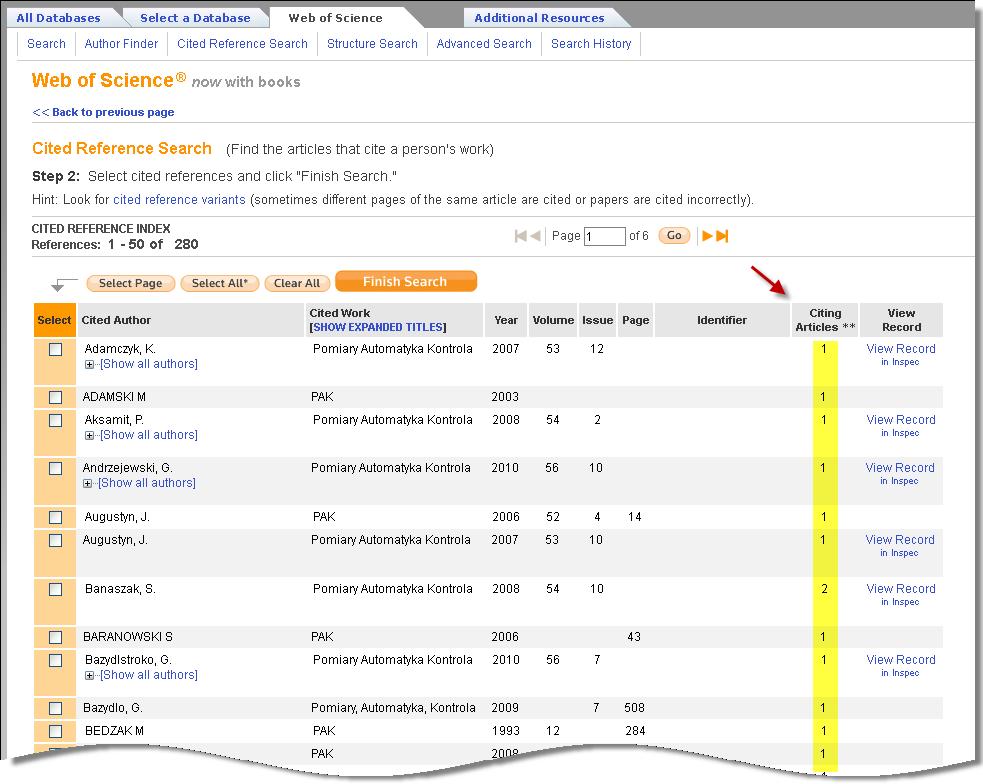The width and height of the screenshot is (983, 784).
Task: Go to next page arrow icon
Action: [707, 236]
